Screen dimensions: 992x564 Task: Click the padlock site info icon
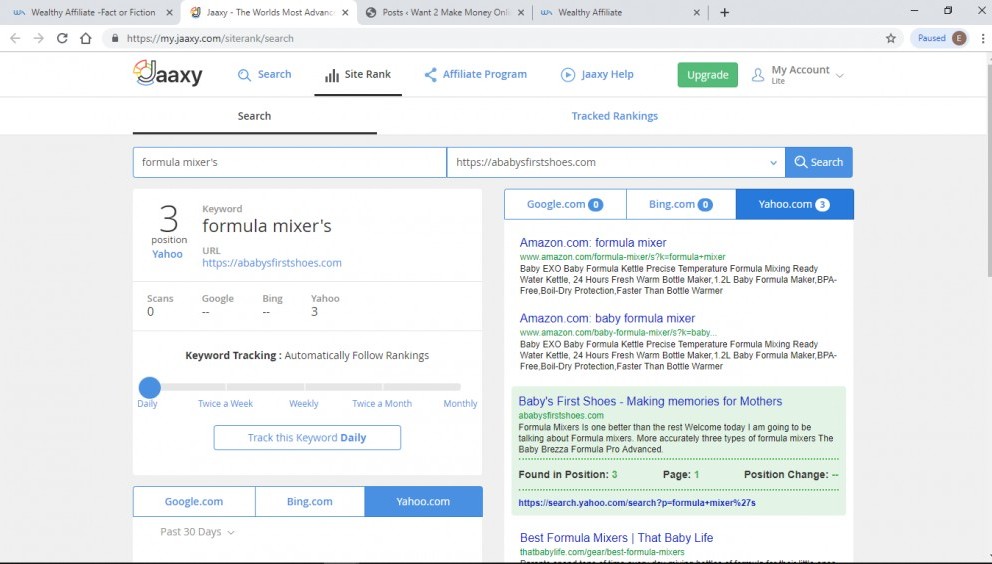115,38
